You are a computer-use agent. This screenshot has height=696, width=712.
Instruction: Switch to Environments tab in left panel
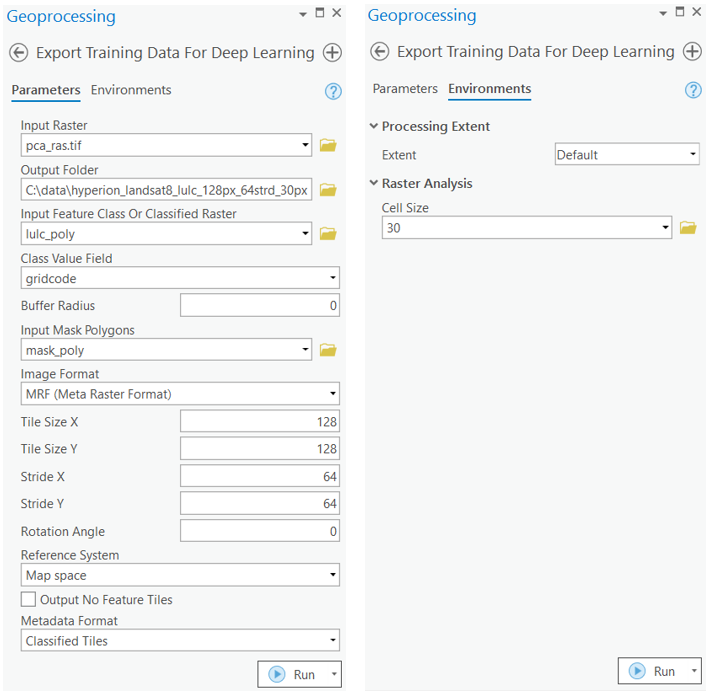[131, 90]
